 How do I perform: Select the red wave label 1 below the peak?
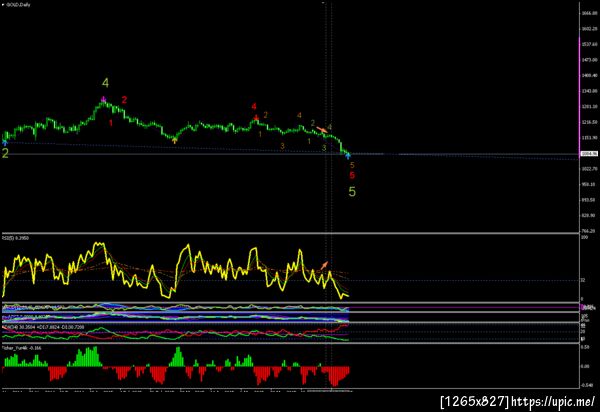point(111,123)
